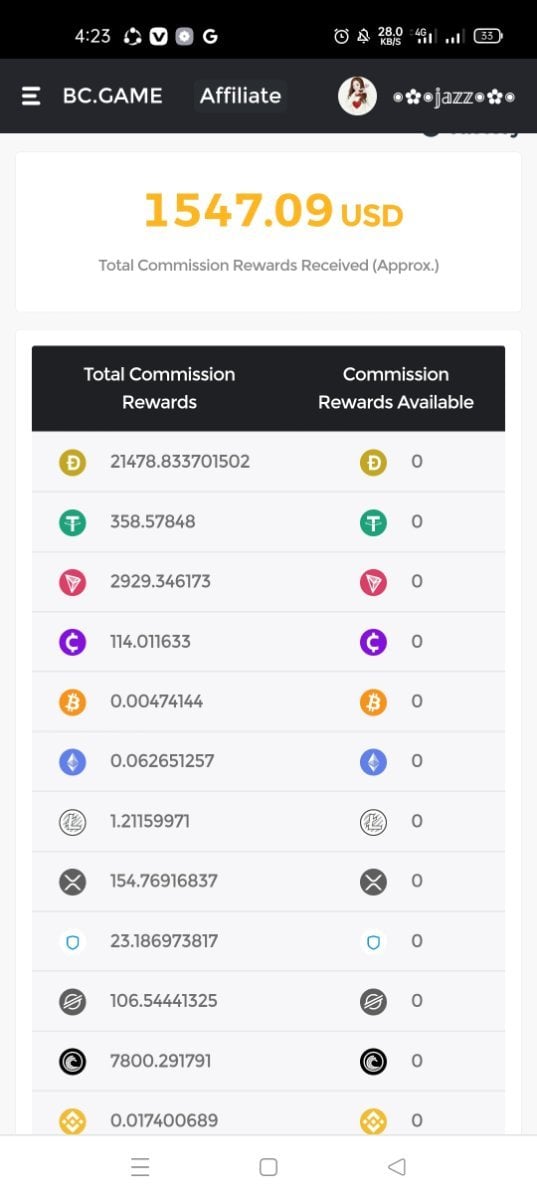Tap the Litecoin icon beside 1.21159971

73,822
